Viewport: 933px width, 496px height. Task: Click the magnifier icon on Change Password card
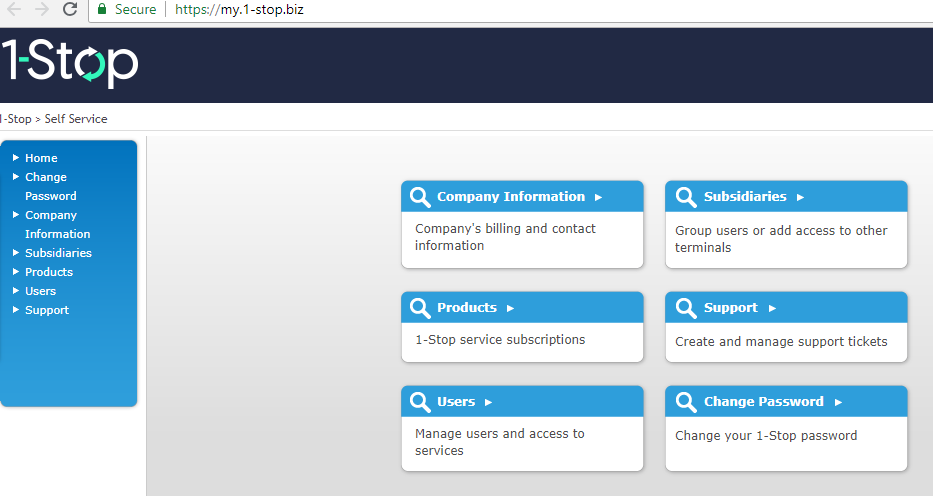pyautogui.click(x=686, y=402)
